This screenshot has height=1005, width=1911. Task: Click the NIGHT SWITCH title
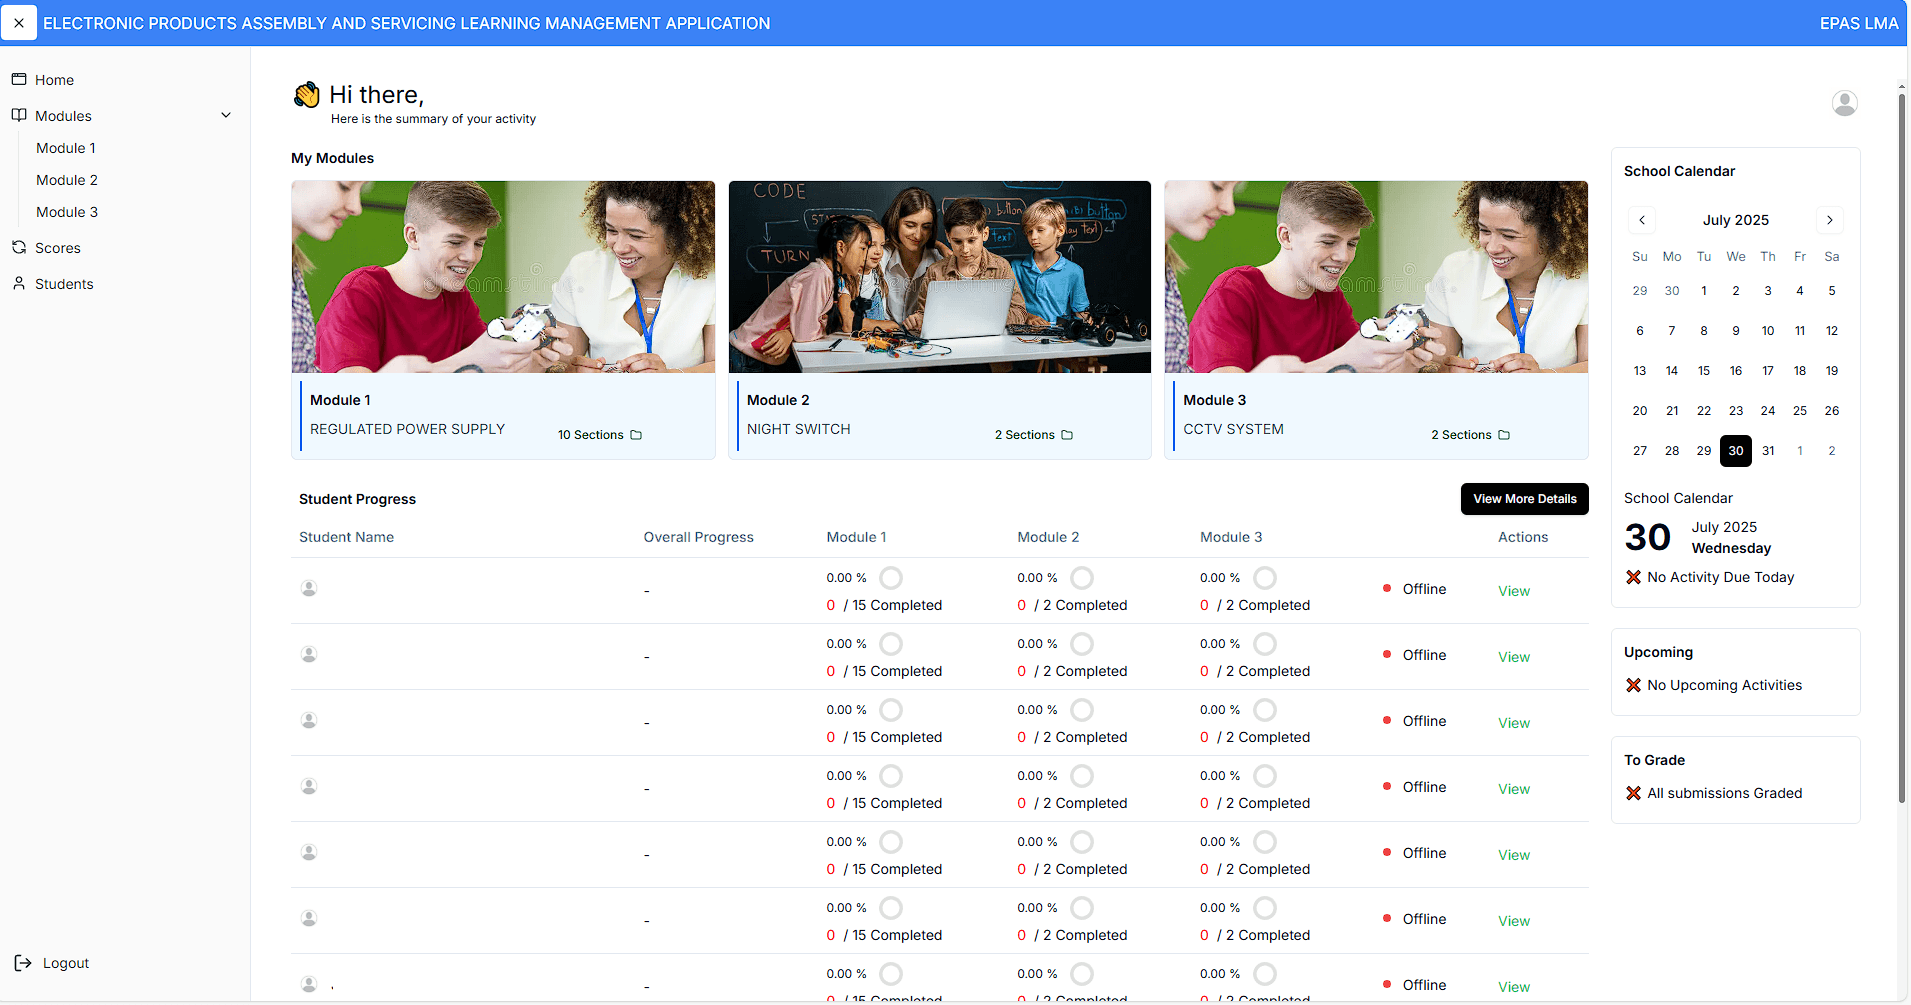point(798,429)
